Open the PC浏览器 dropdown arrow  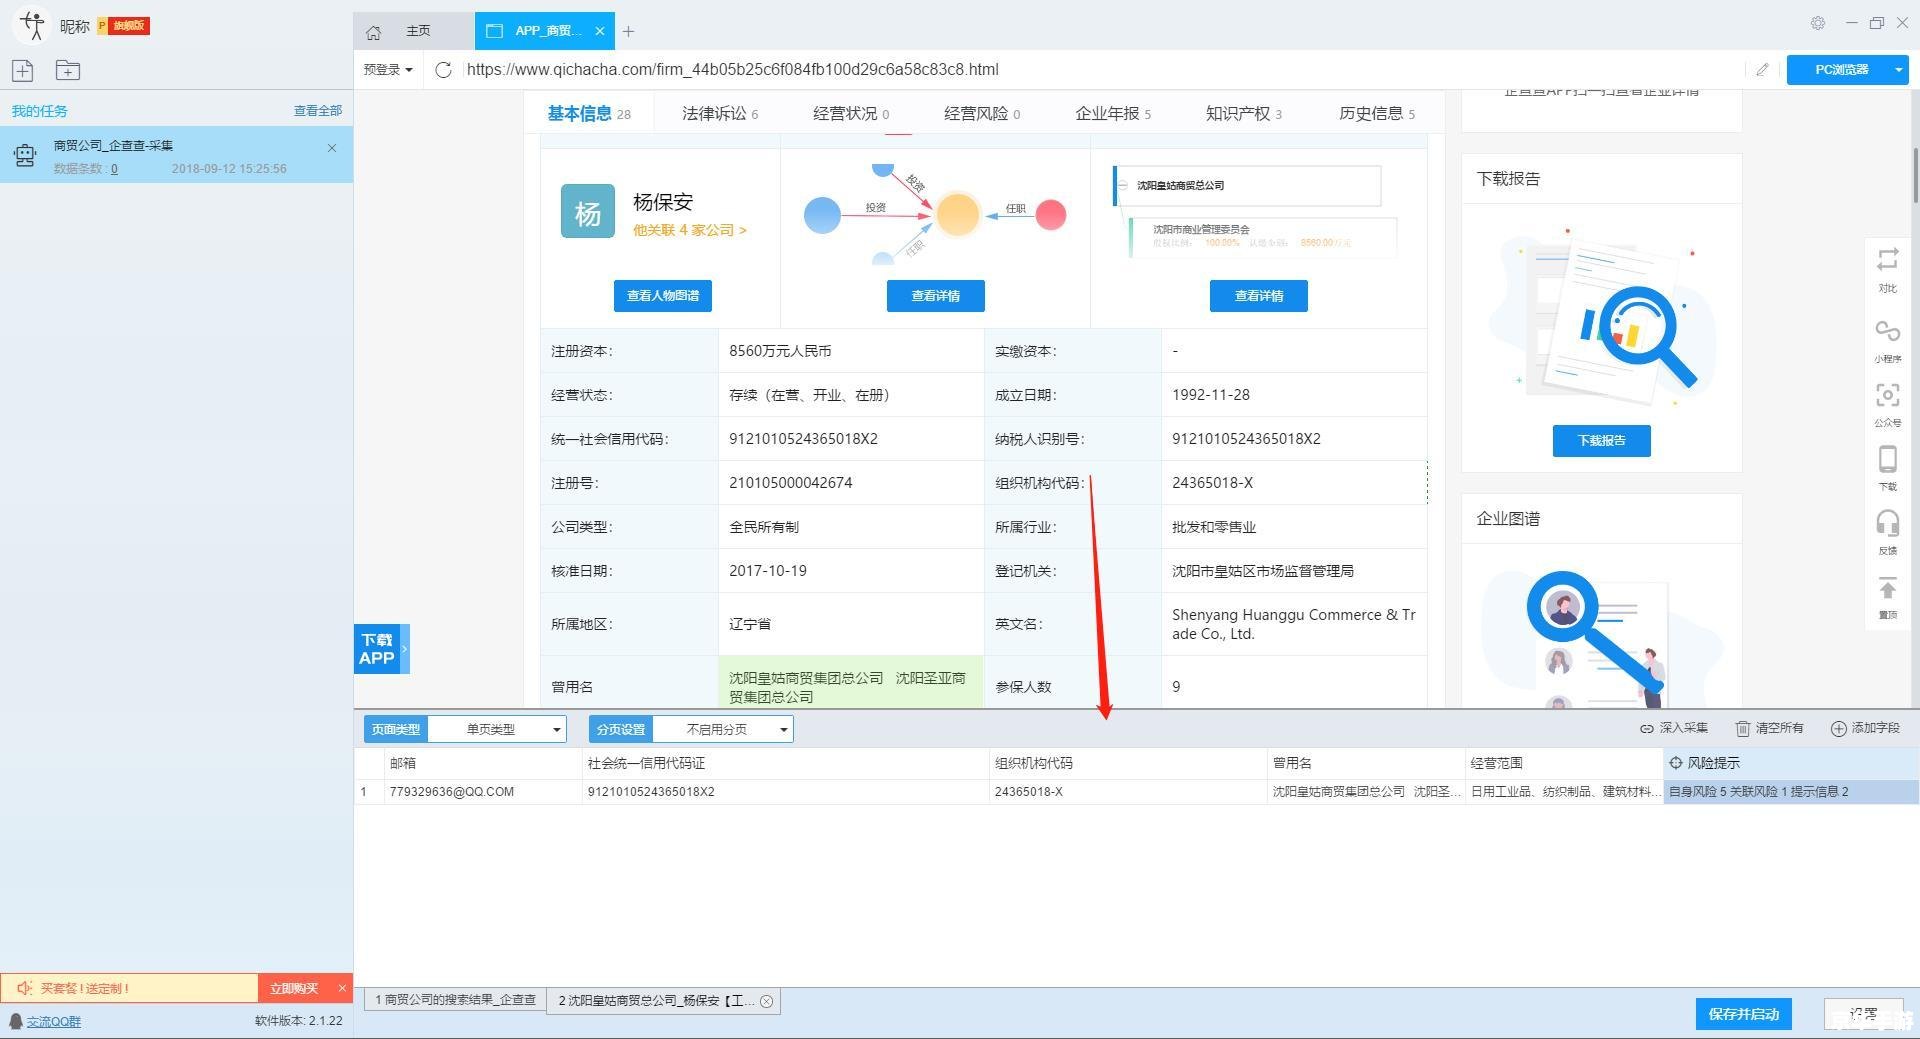click(1898, 69)
